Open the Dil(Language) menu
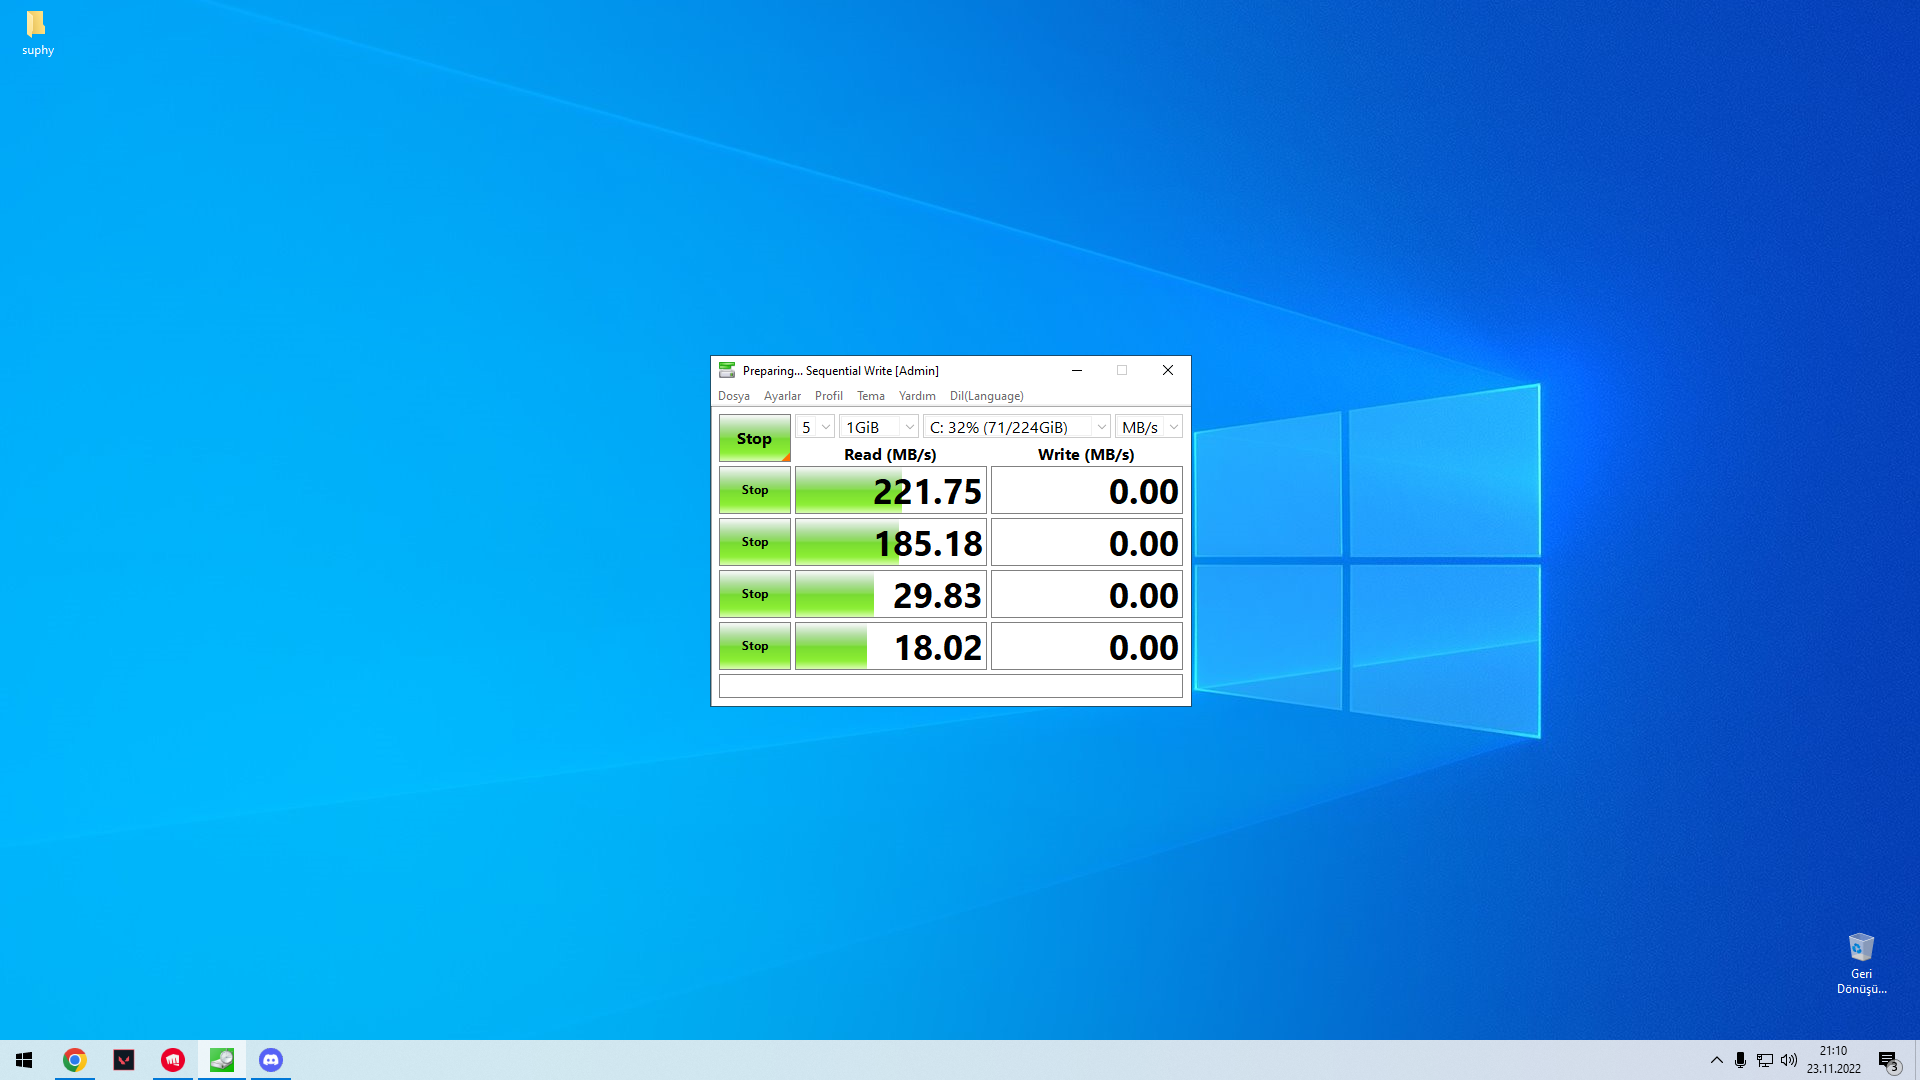Screen dimensions: 1920x1080 (x=986, y=396)
